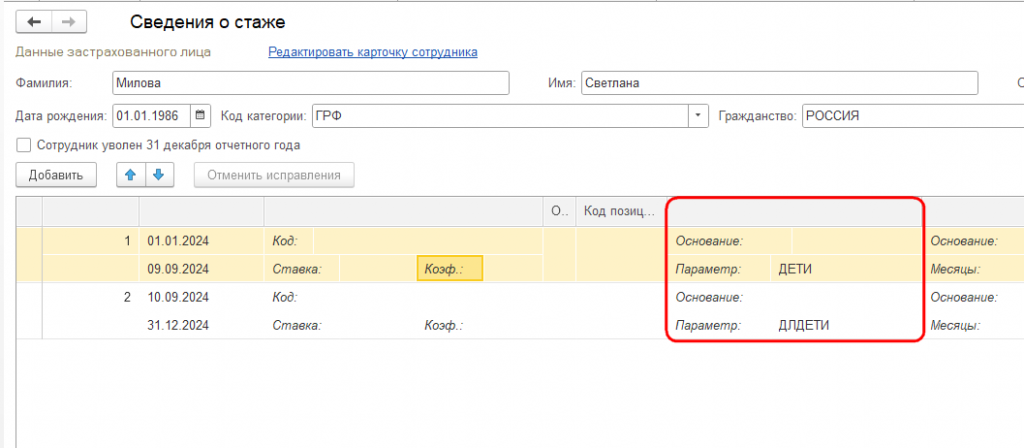Toggle 'Сотрудник уволен 31 декабря' checkbox
This screenshot has height=448, width=1024.
24,145
